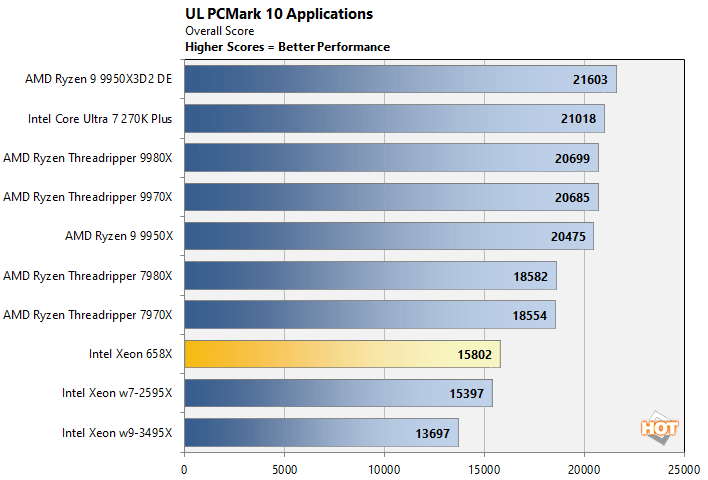The image size is (708, 480).
Task: Click the chart title 'UL PCMark 10 Applications'
Action: [279, 14]
